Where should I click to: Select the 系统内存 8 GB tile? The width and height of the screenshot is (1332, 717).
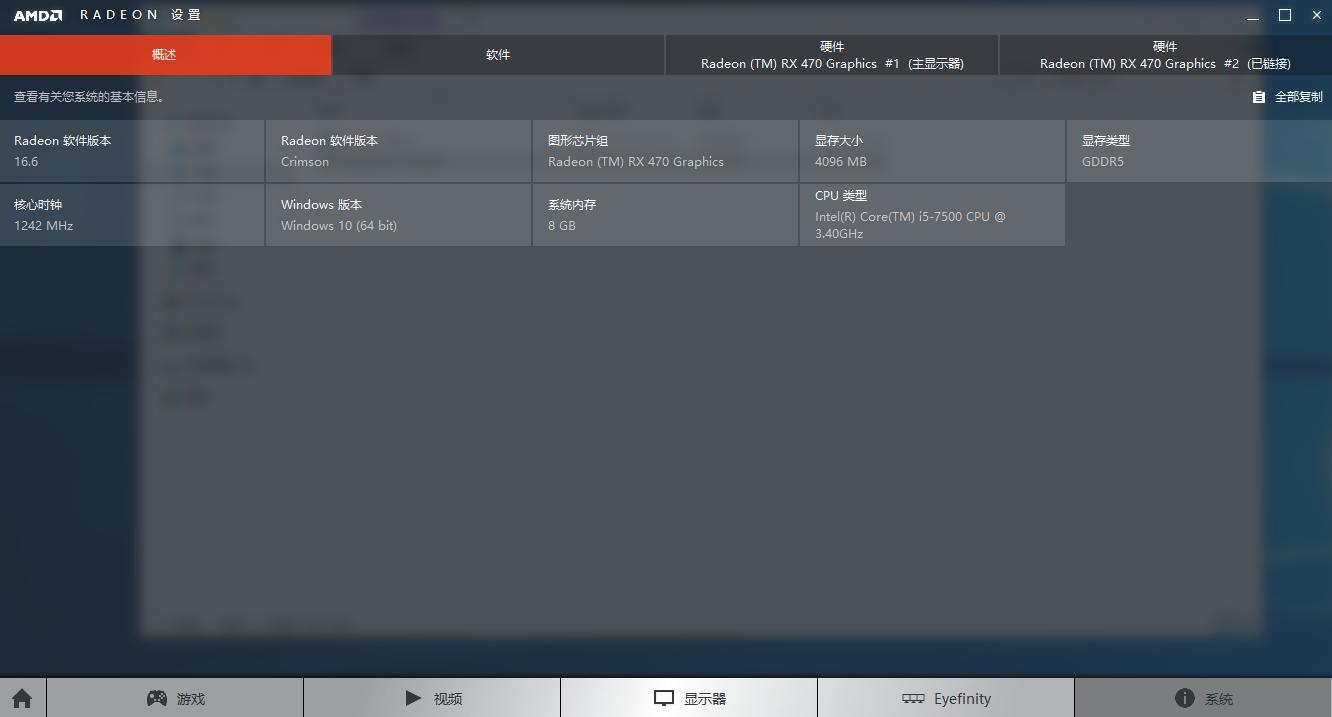665,215
